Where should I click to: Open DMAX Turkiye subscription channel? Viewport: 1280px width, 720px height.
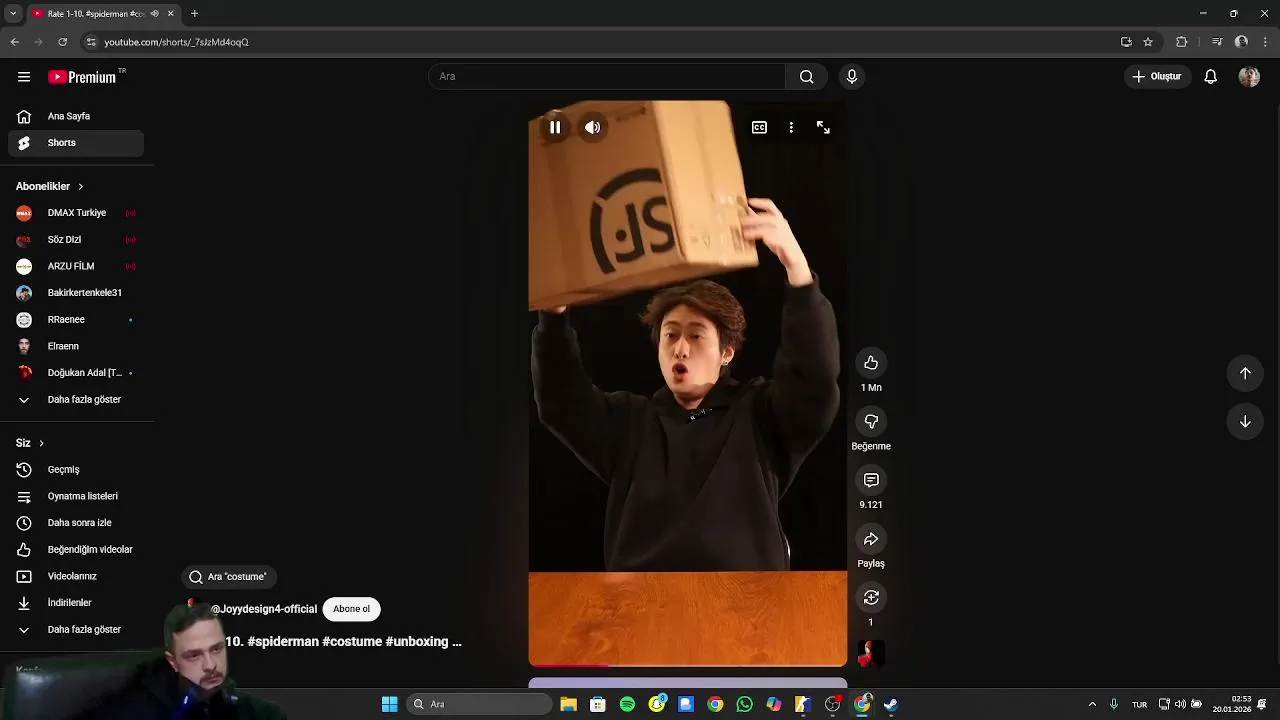tap(76, 213)
